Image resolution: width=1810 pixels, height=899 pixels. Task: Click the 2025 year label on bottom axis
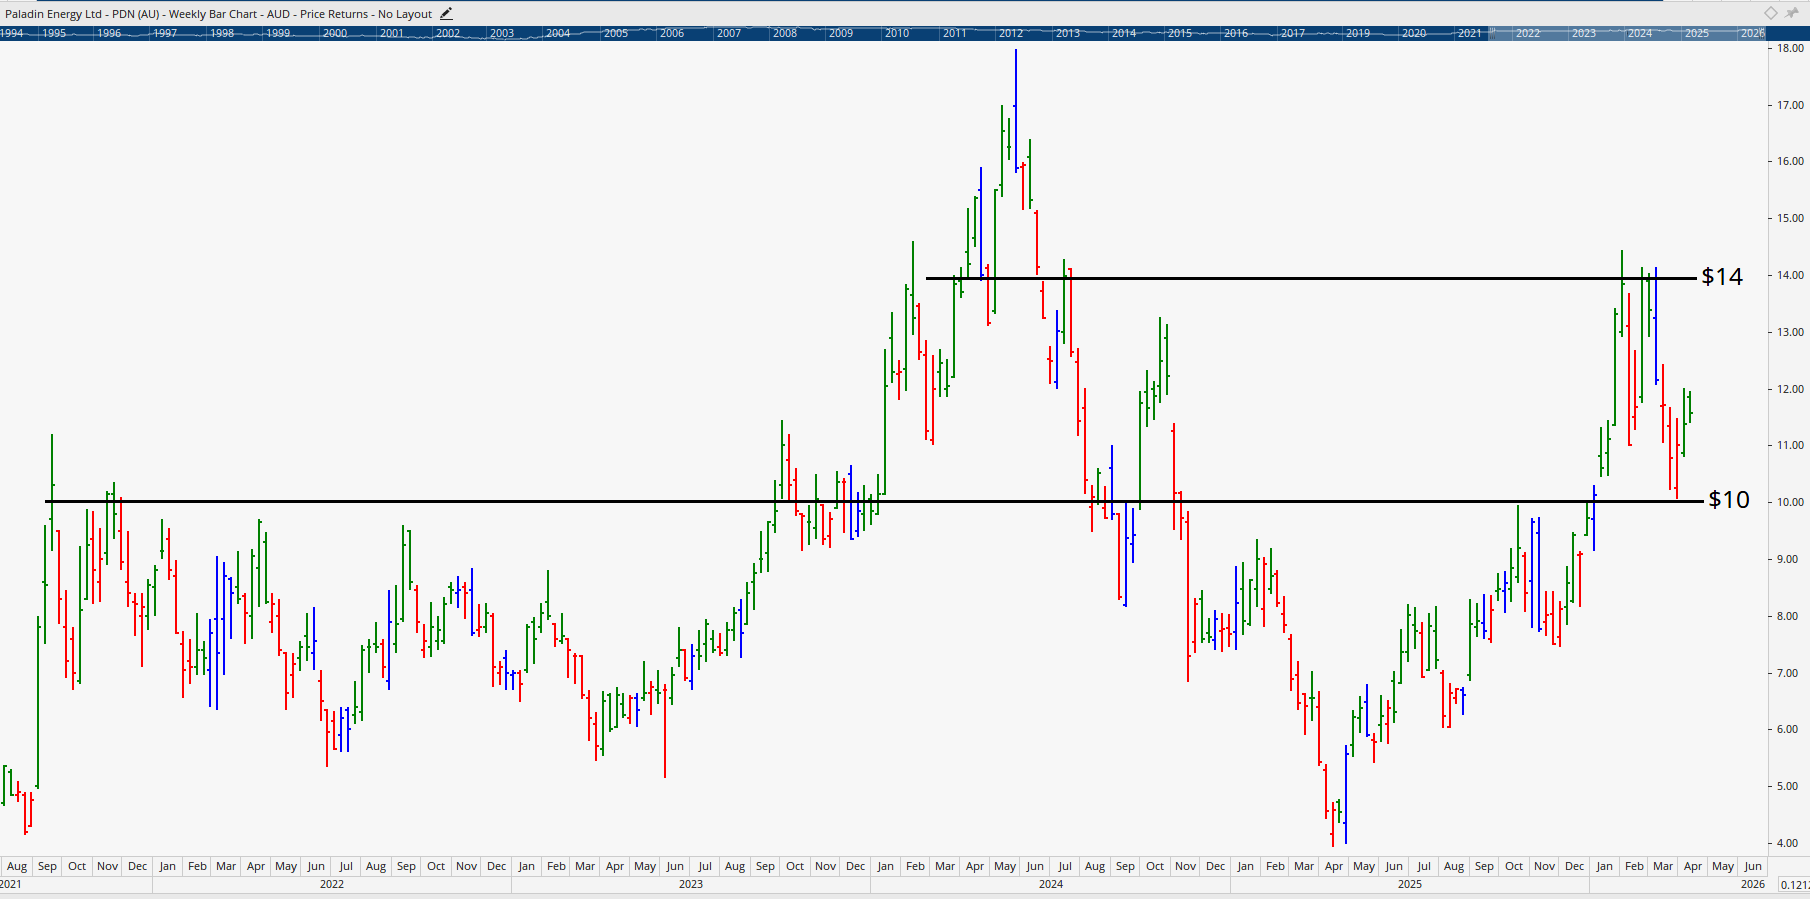click(1409, 884)
